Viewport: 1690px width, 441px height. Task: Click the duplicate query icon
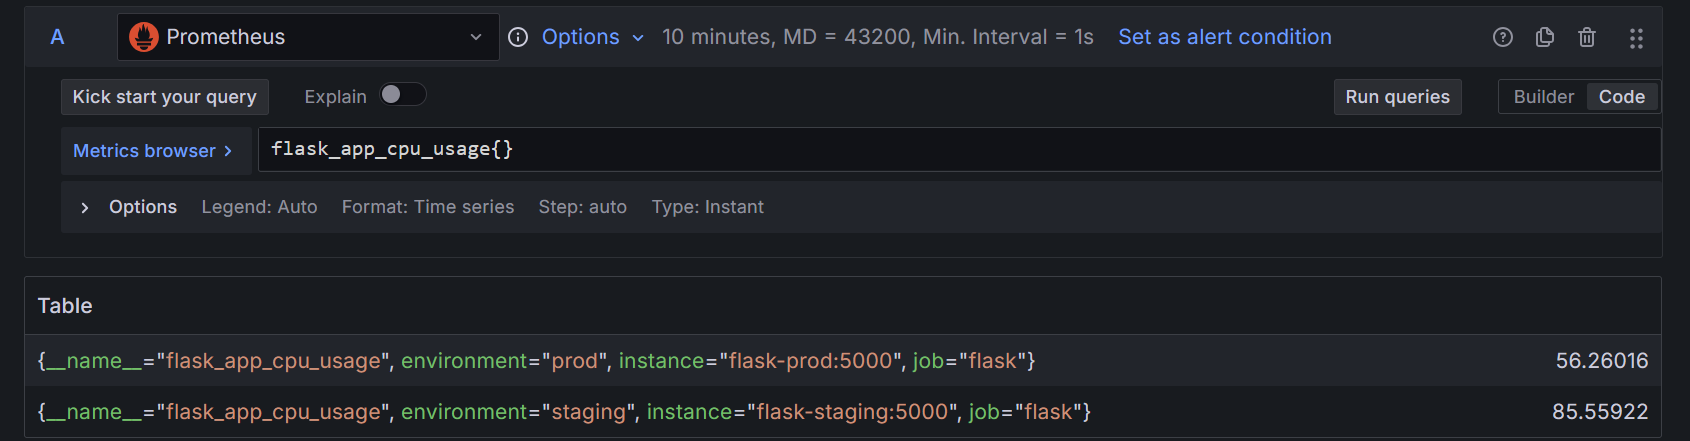[x=1544, y=37]
